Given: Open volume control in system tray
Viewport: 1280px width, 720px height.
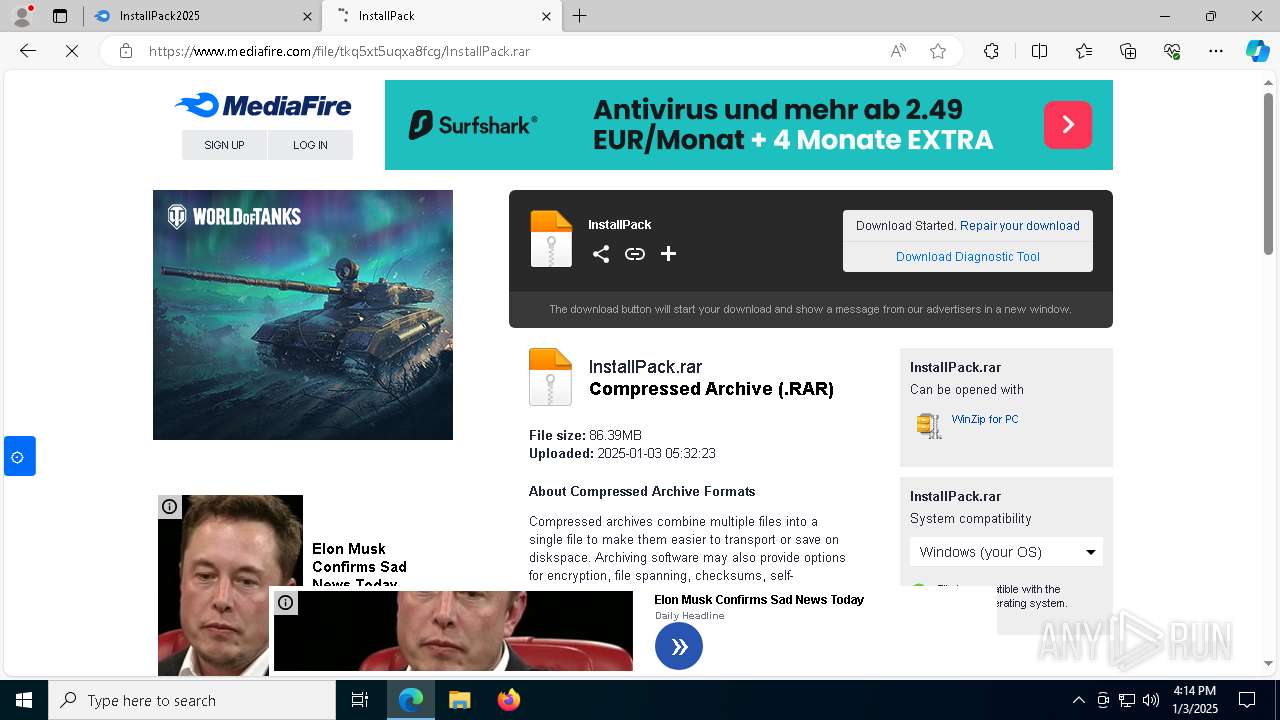Looking at the screenshot, I should pos(1151,700).
